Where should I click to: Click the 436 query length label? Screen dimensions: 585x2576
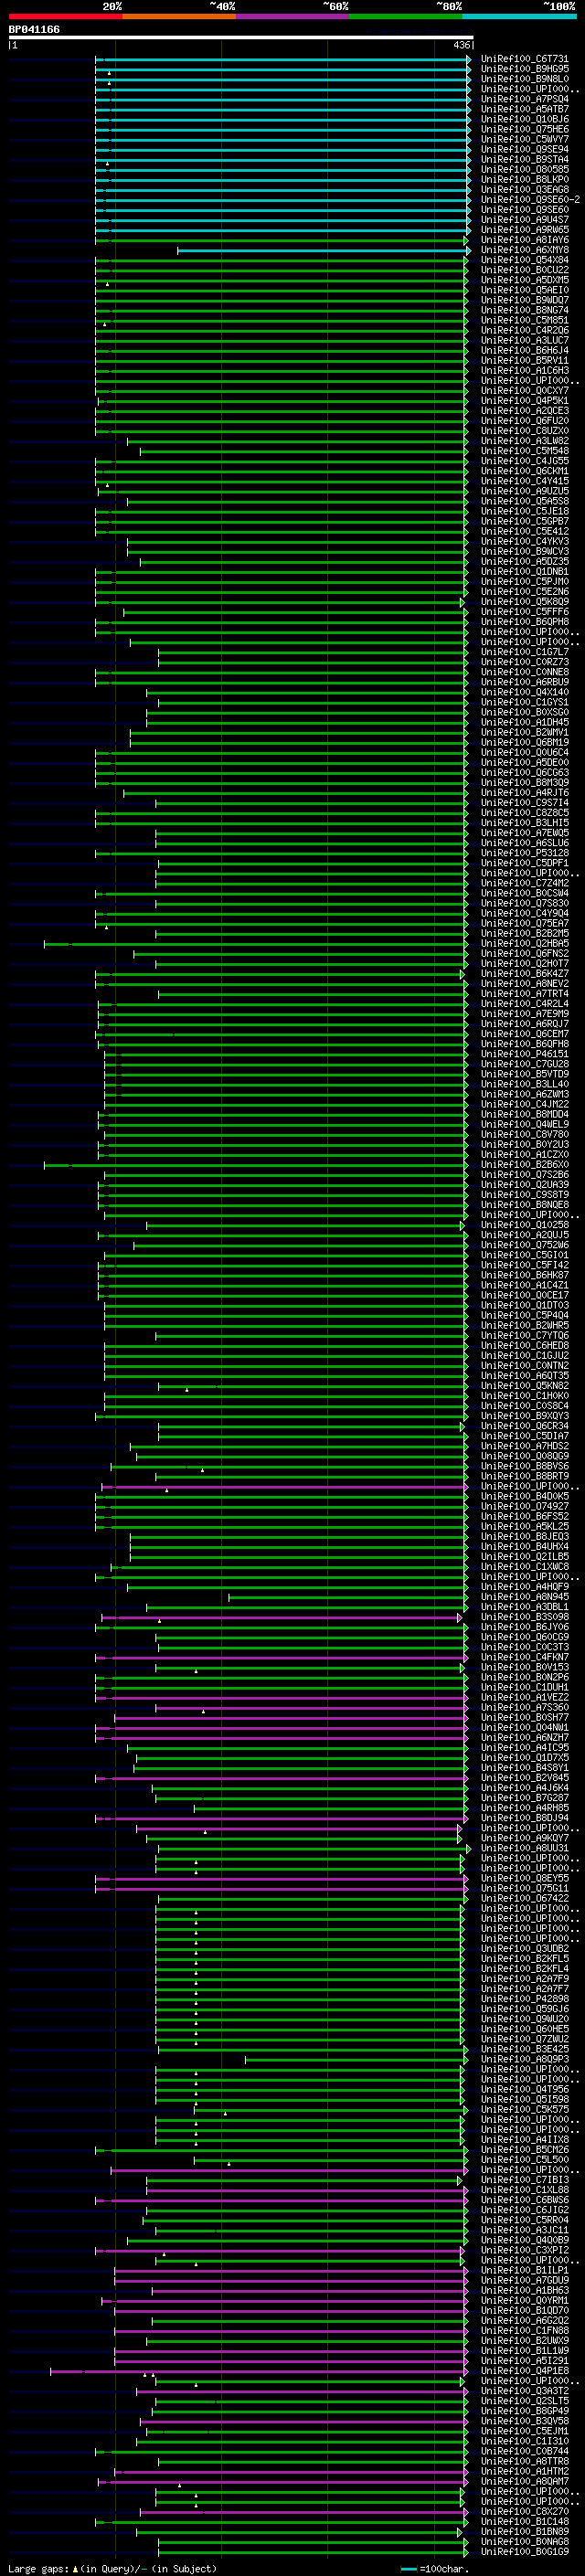point(461,45)
